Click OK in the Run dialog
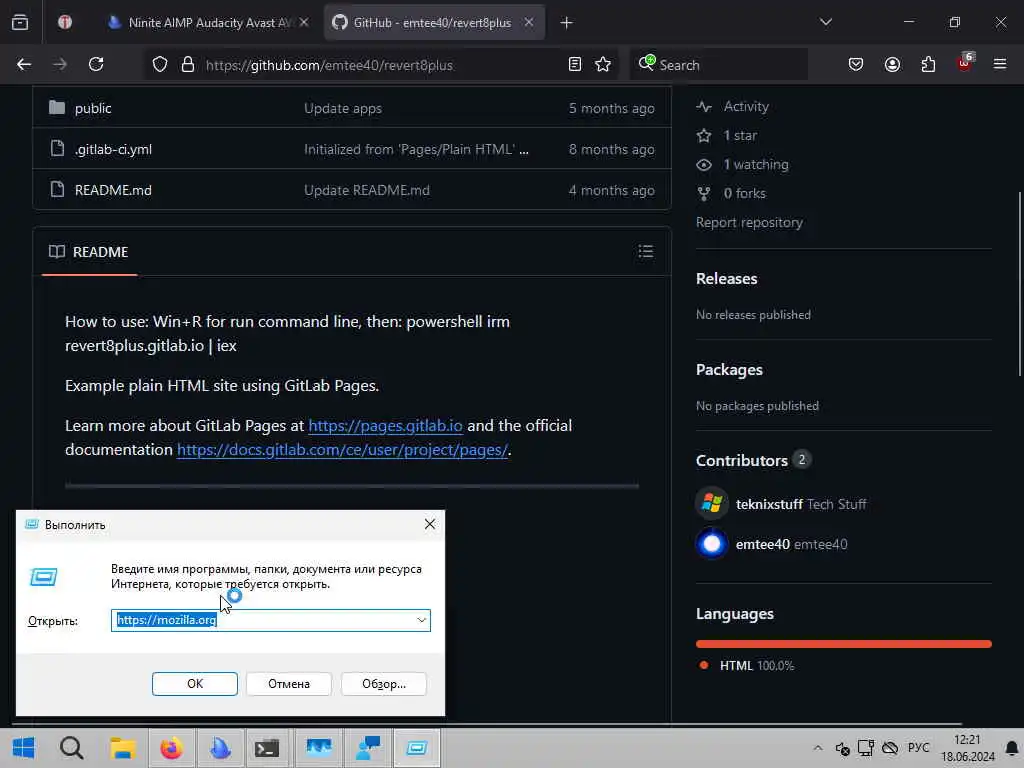Viewport: 1024px width, 768px height. click(195, 684)
